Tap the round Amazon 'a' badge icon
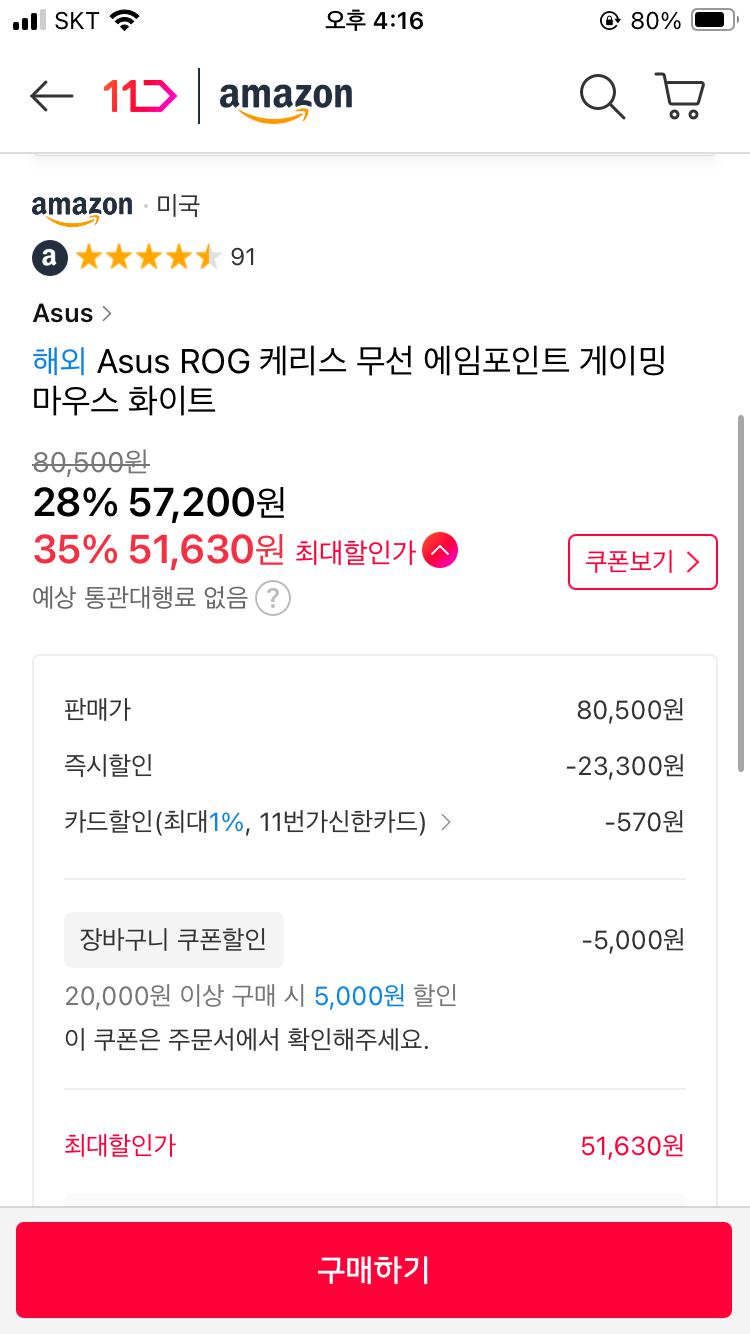The width and height of the screenshot is (750, 1334). (50, 258)
